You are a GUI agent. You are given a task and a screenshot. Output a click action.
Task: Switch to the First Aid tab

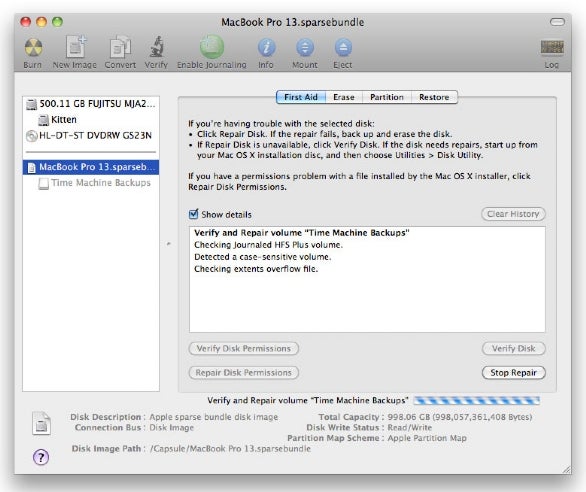click(301, 97)
